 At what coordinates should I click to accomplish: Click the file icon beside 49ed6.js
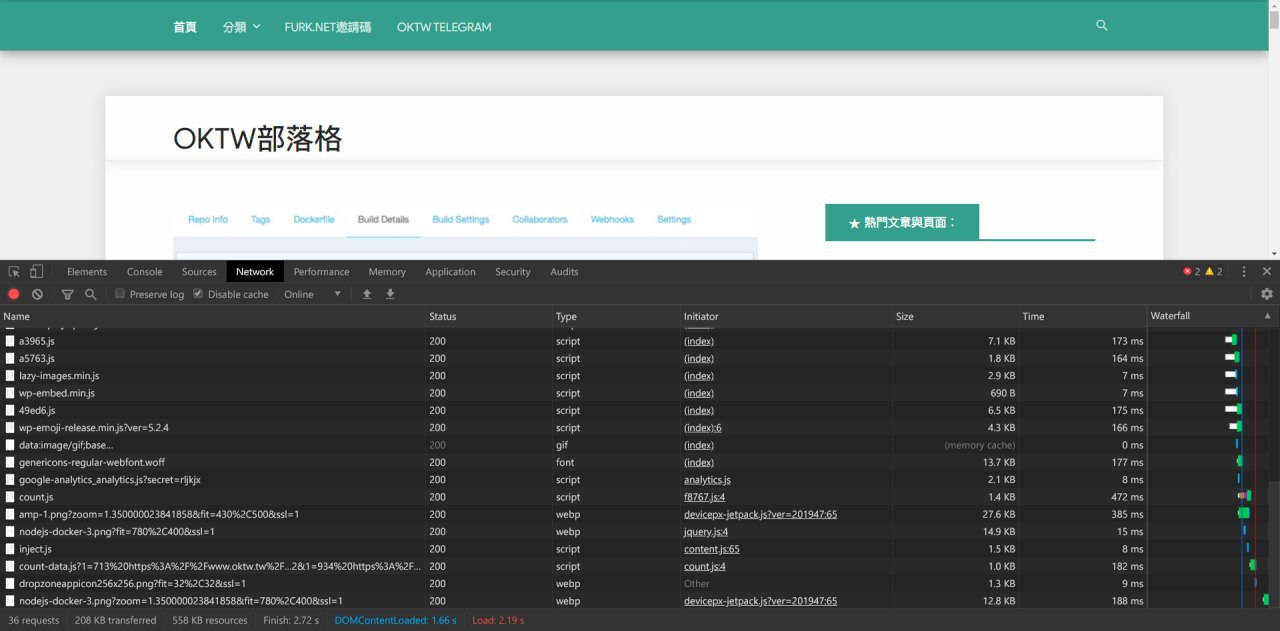point(10,410)
